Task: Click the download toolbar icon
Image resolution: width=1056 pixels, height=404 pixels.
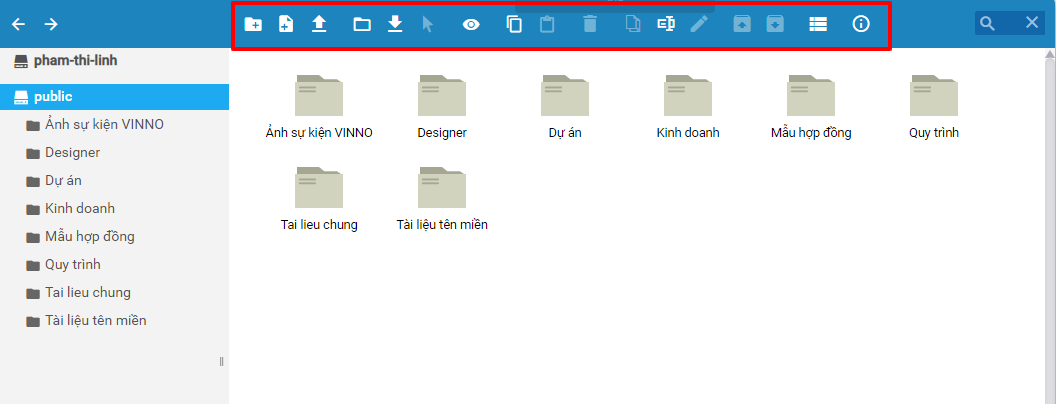Action: click(395, 24)
